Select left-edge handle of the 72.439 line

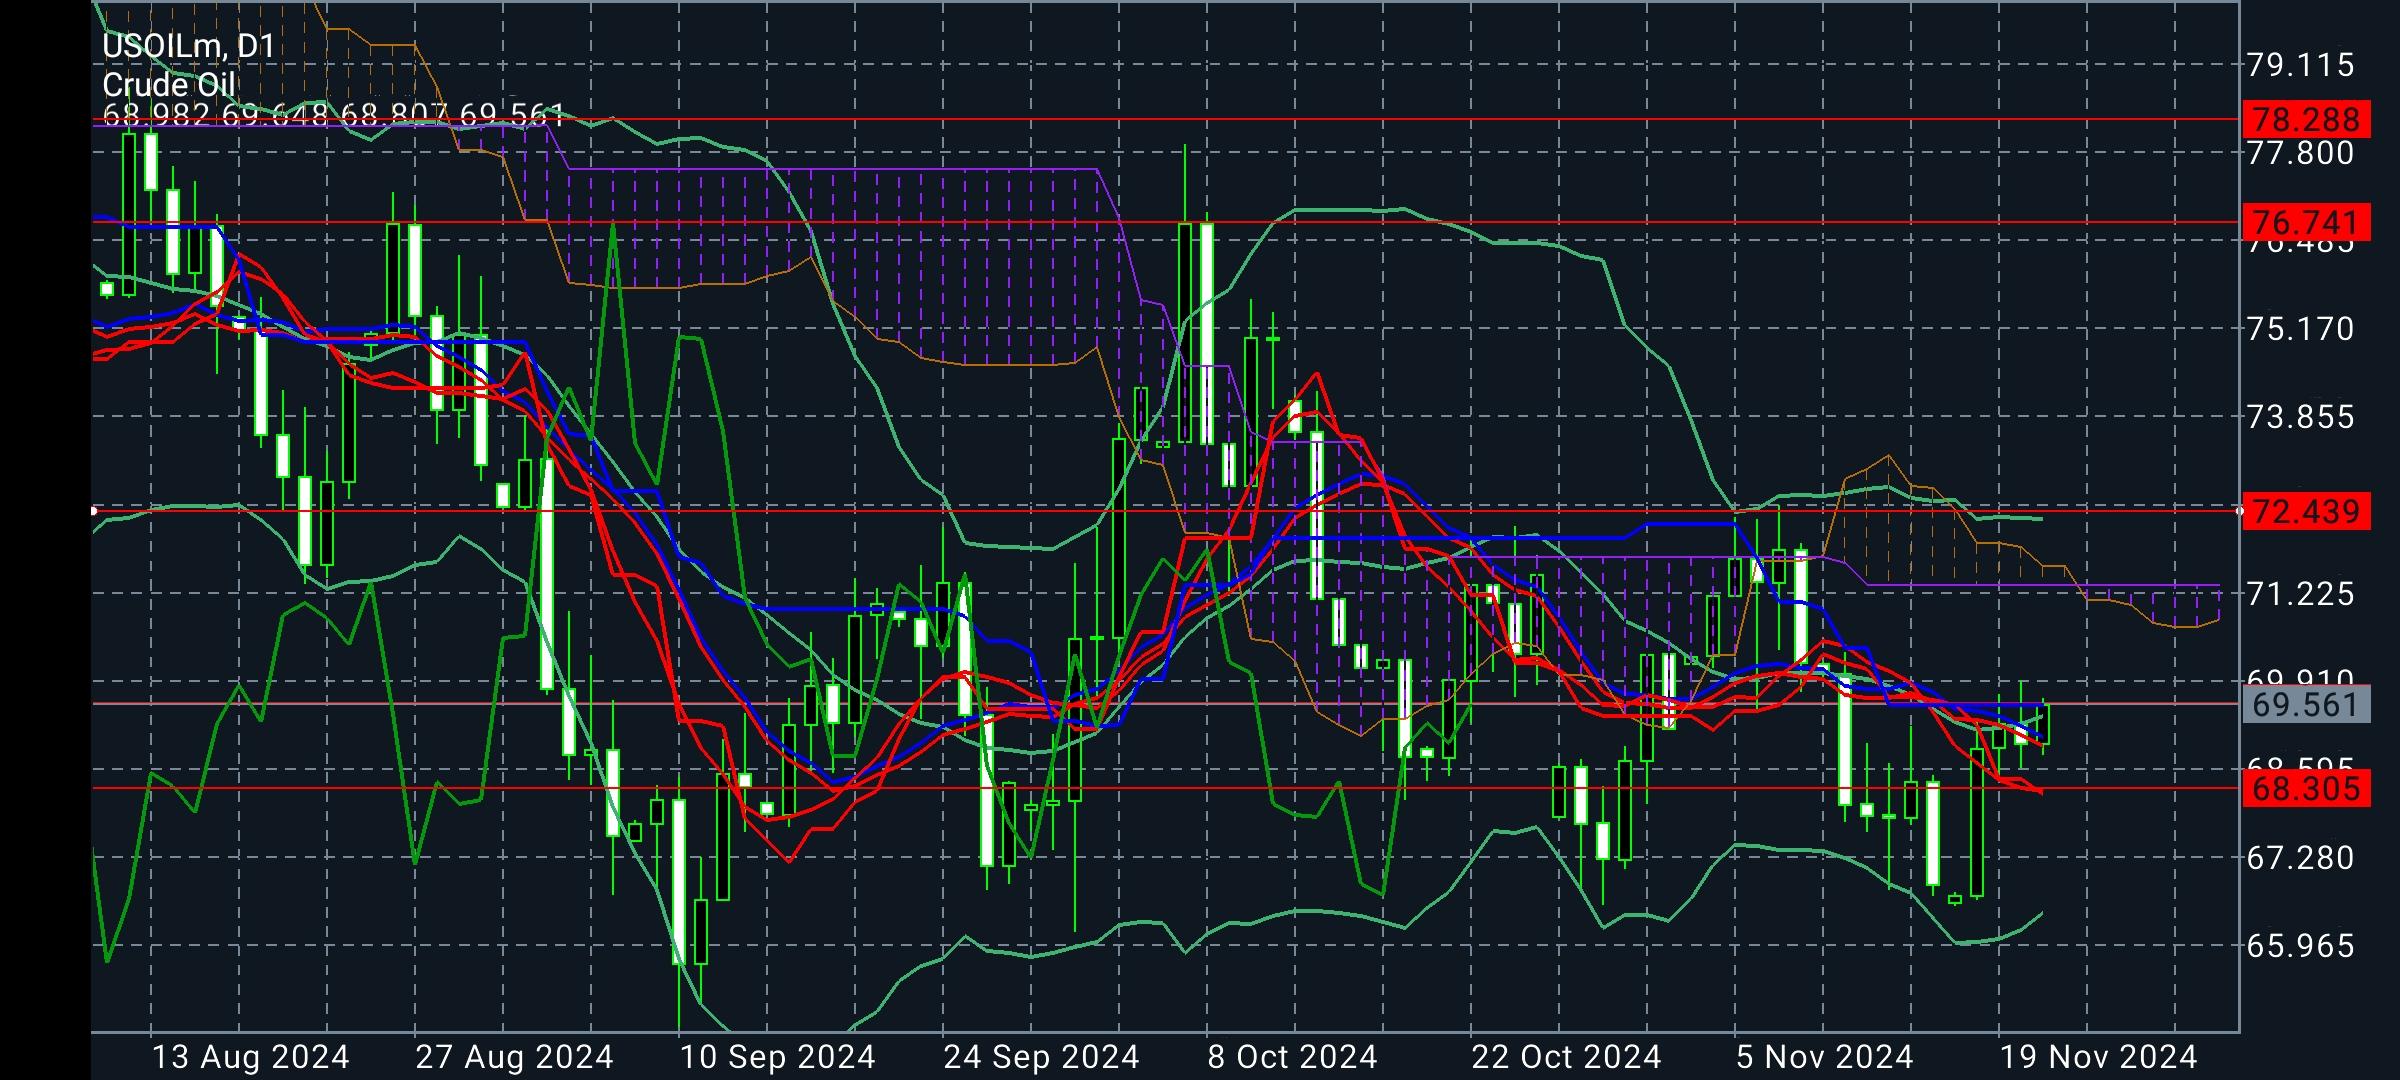tap(93, 511)
